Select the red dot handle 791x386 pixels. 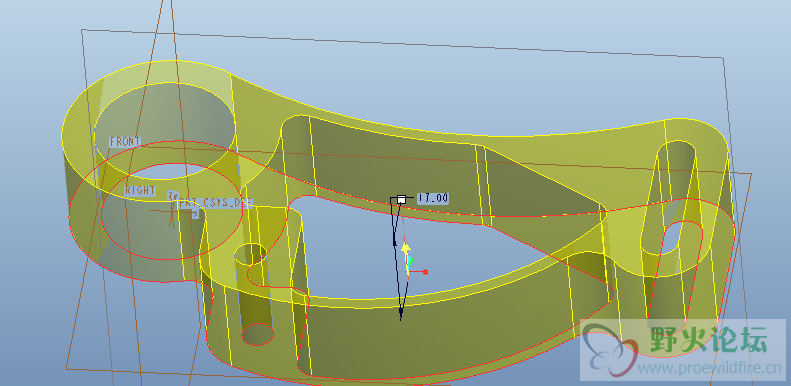[426, 272]
